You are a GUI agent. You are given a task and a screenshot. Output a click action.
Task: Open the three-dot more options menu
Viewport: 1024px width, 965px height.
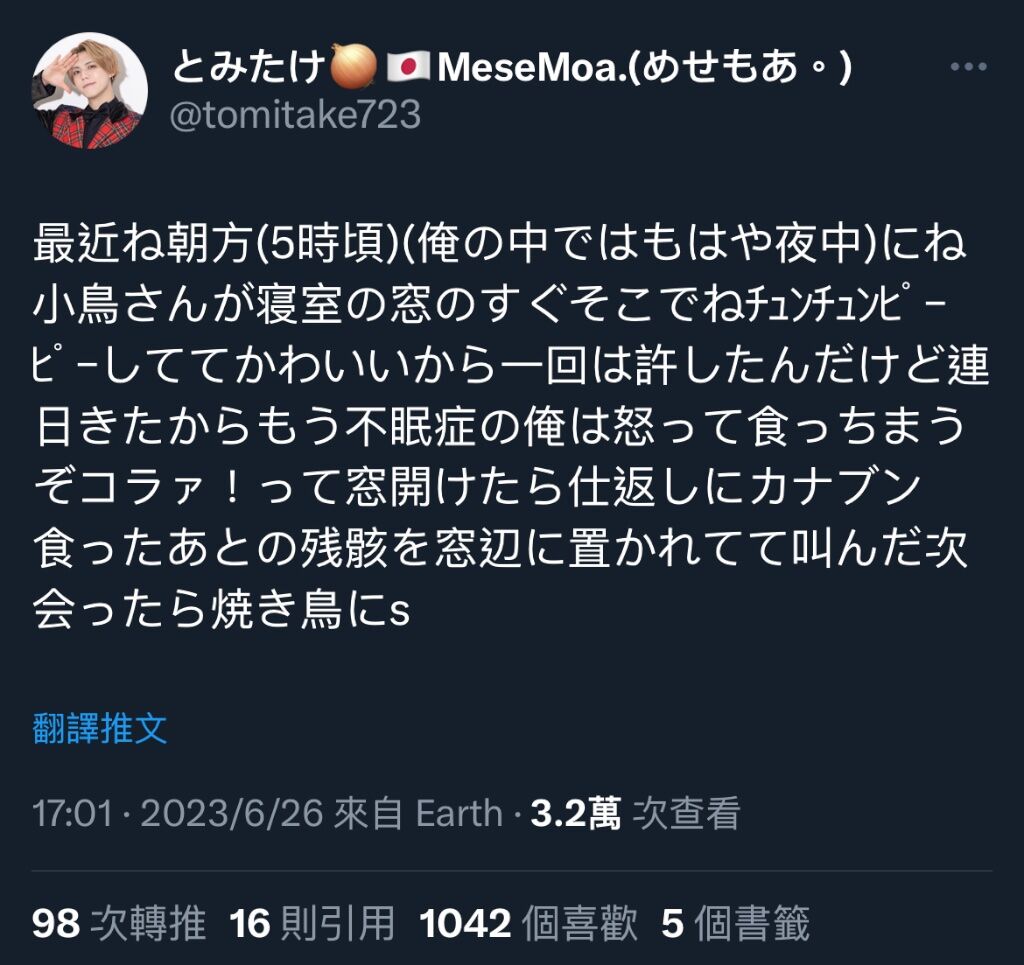click(968, 67)
